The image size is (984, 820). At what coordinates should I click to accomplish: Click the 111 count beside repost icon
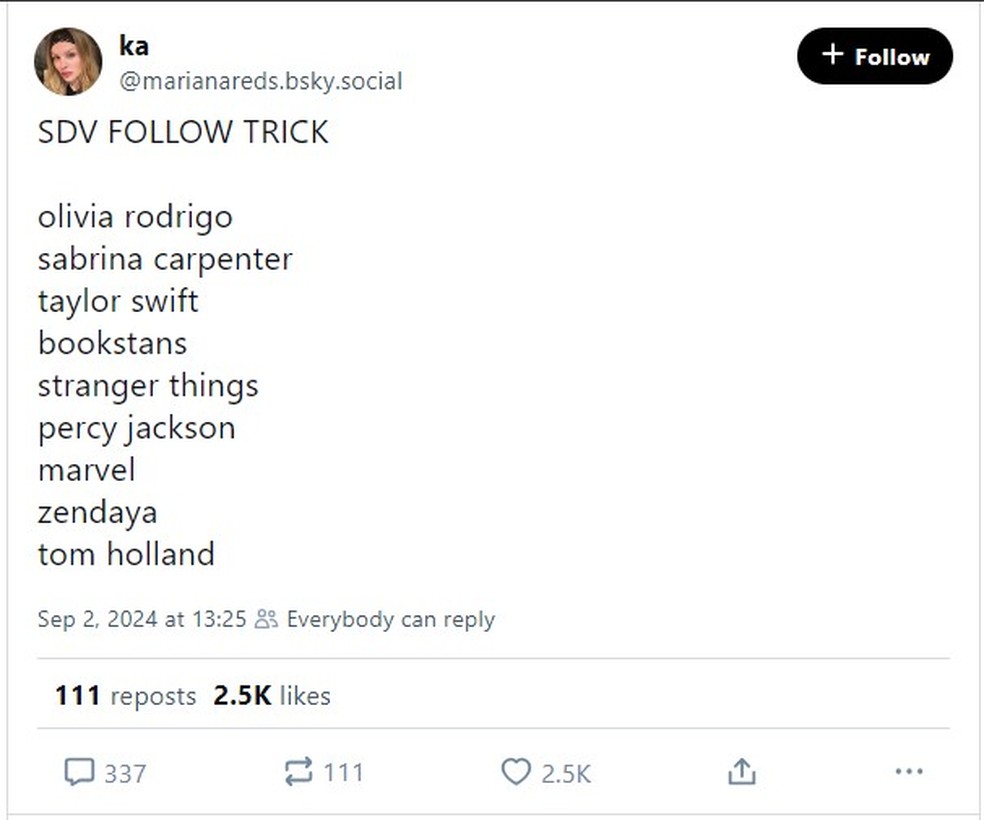pyautogui.click(x=343, y=773)
